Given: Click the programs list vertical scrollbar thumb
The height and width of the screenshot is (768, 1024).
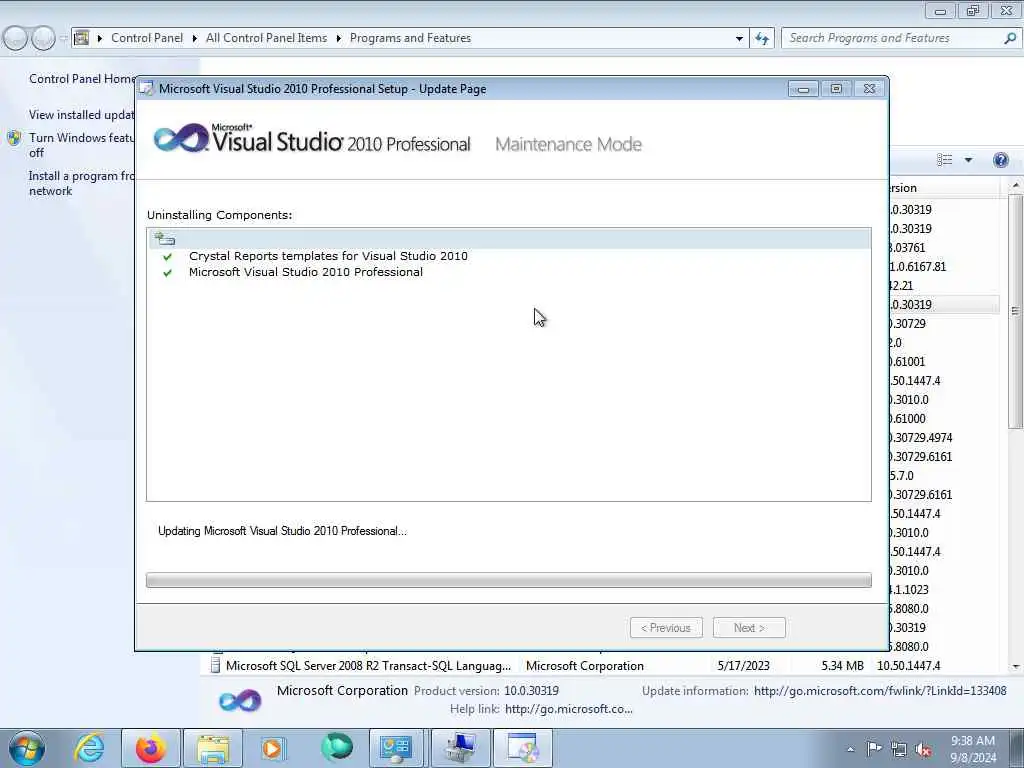Looking at the screenshot, I should pos(1015,311).
